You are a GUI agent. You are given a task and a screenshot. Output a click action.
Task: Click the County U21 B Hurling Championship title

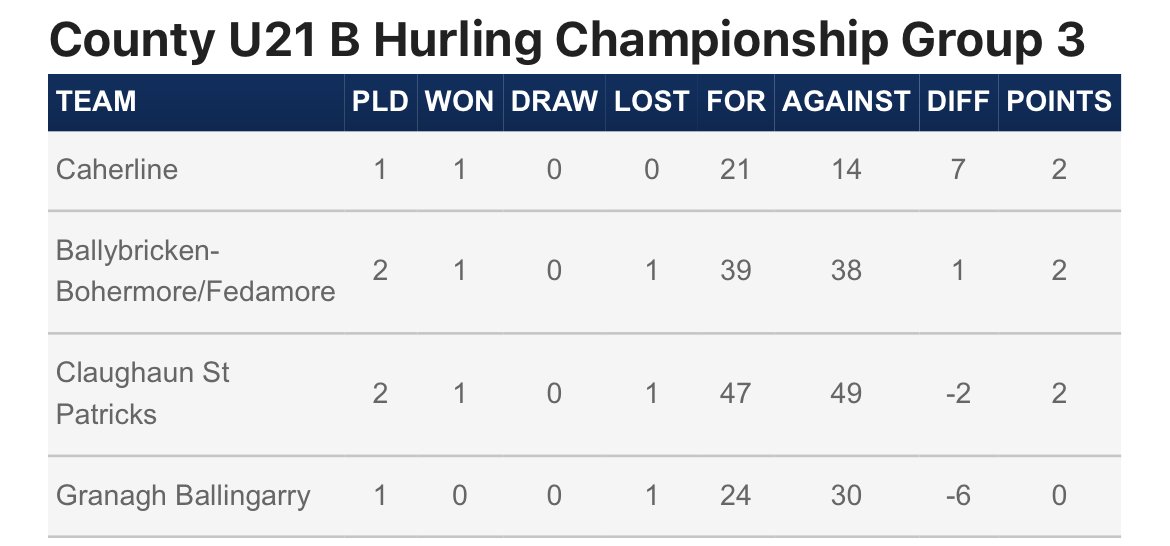pyautogui.click(x=566, y=40)
